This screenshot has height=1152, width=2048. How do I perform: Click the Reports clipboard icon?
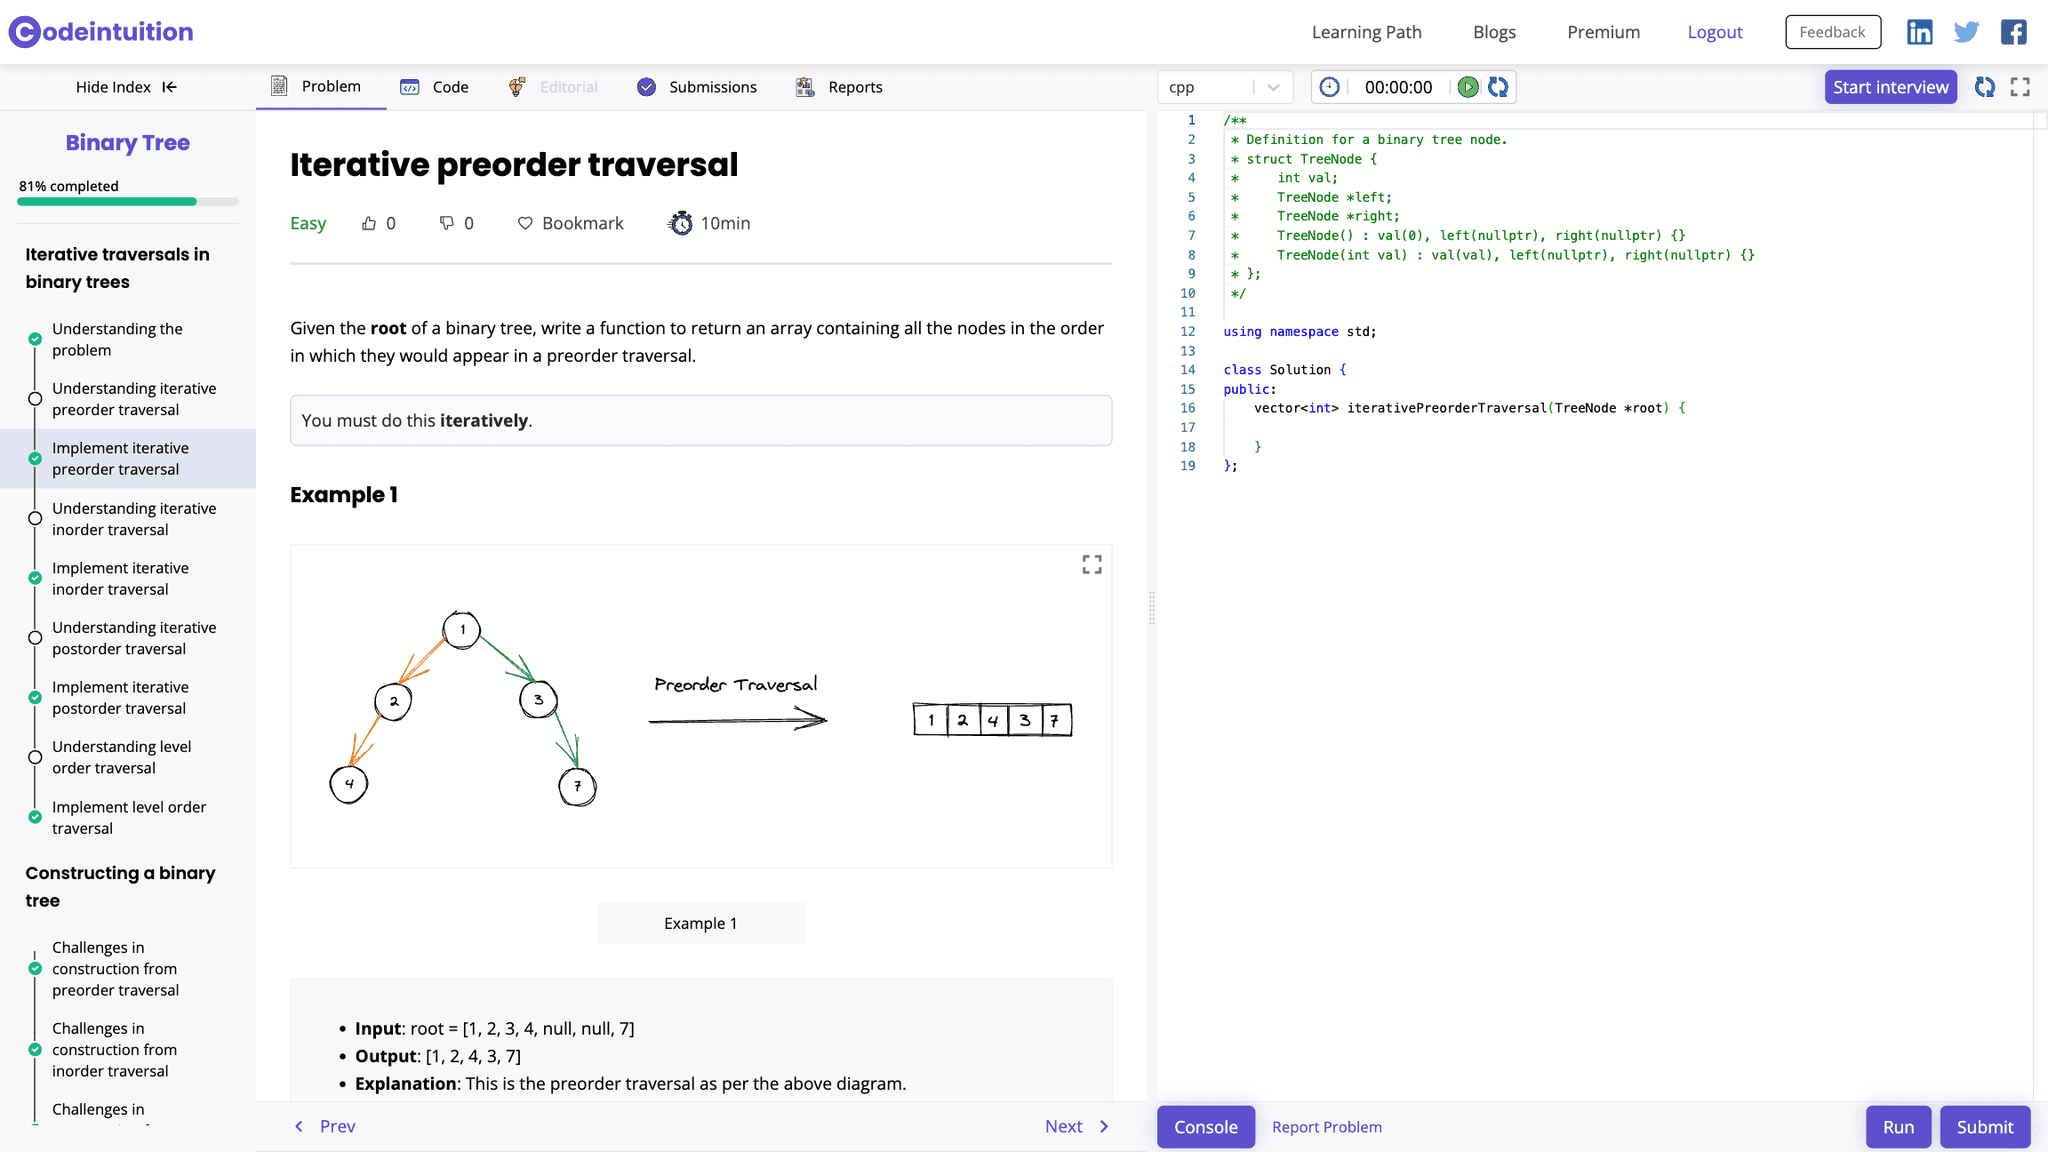coord(804,86)
